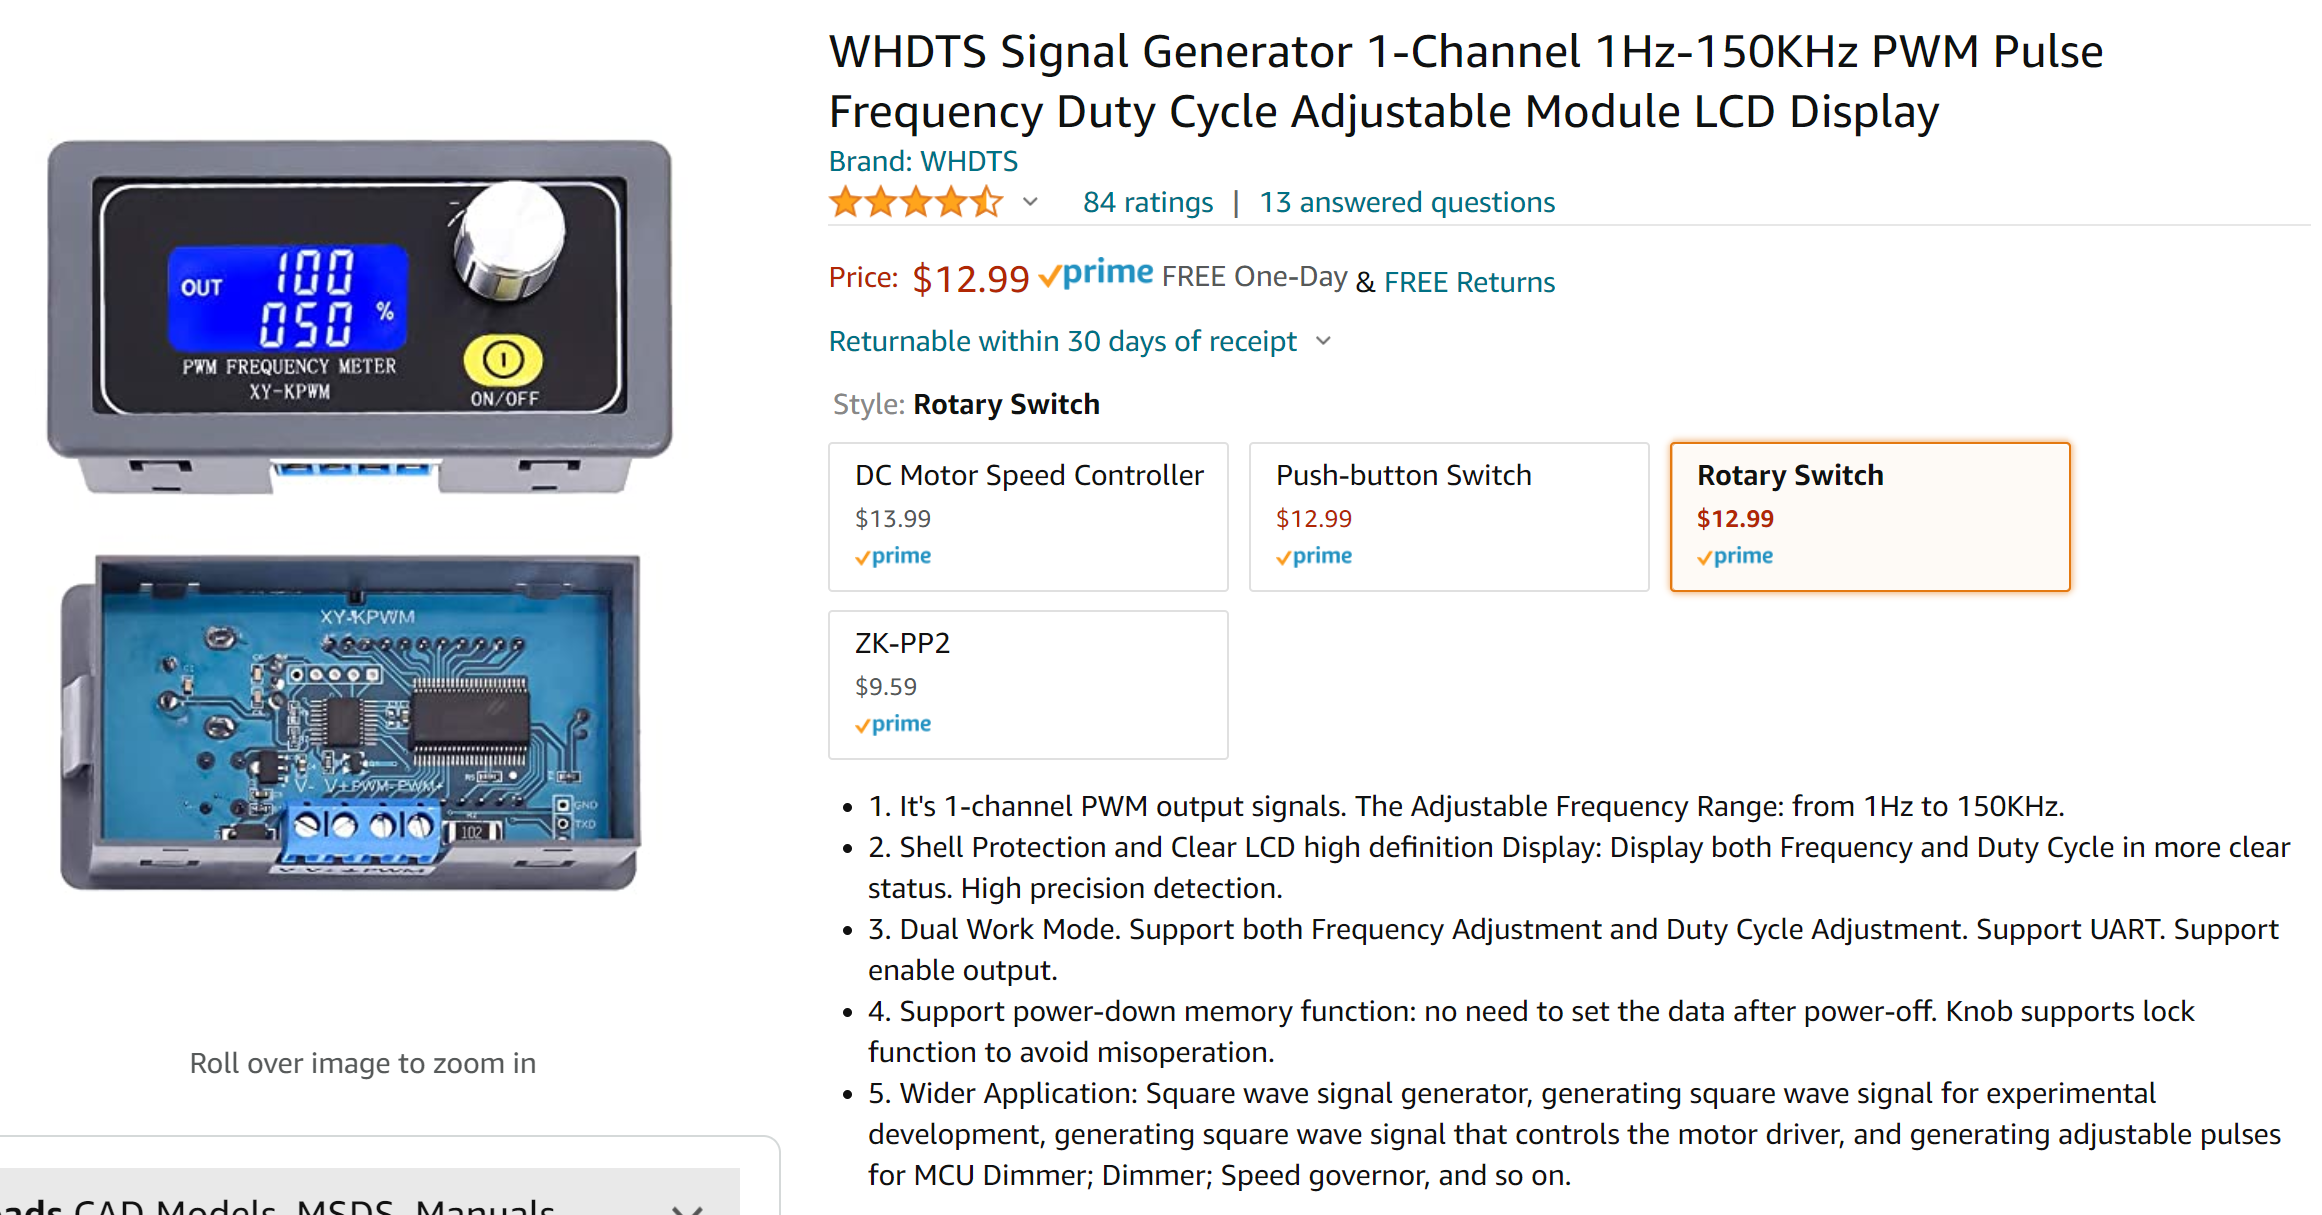The height and width of the screenshot is (1215, 2322).
Task: Select the ZK-PP2 style option
Action: point(1028,684)
